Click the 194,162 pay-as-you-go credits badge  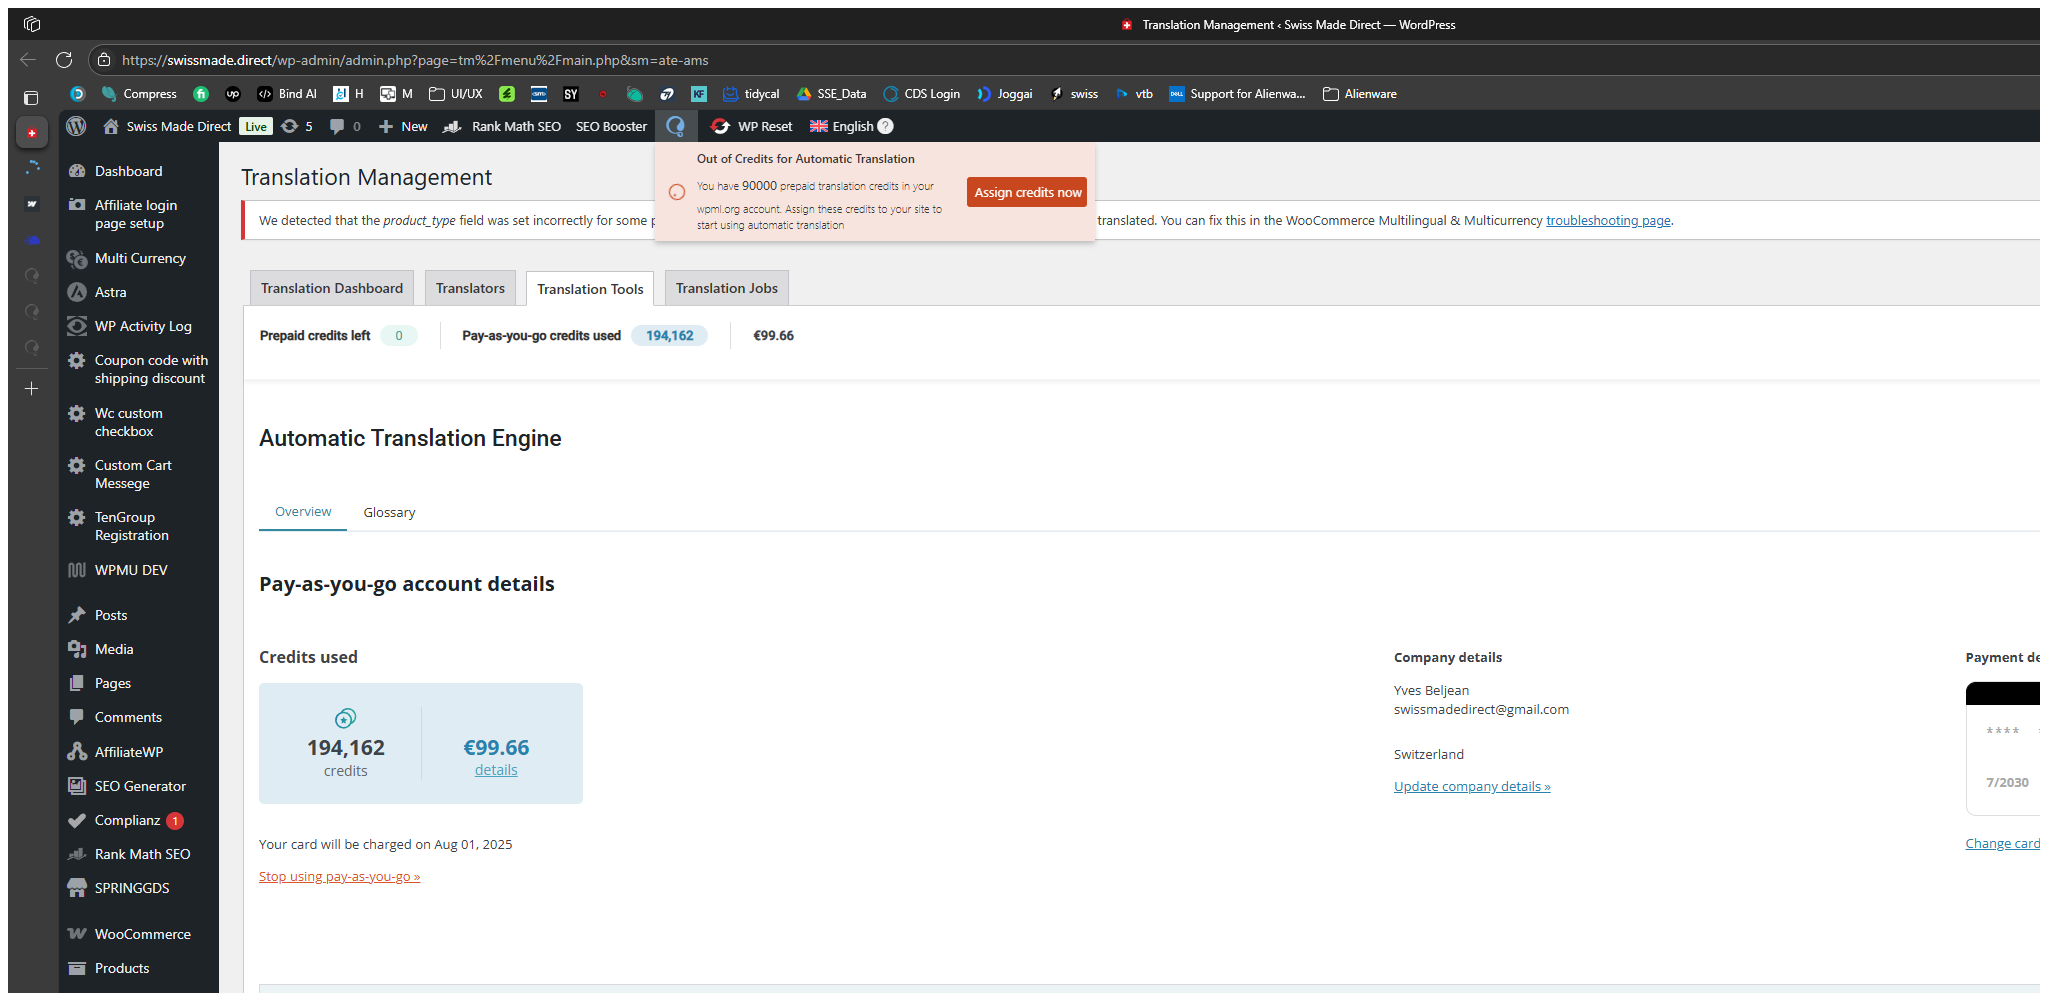(669, 336)
